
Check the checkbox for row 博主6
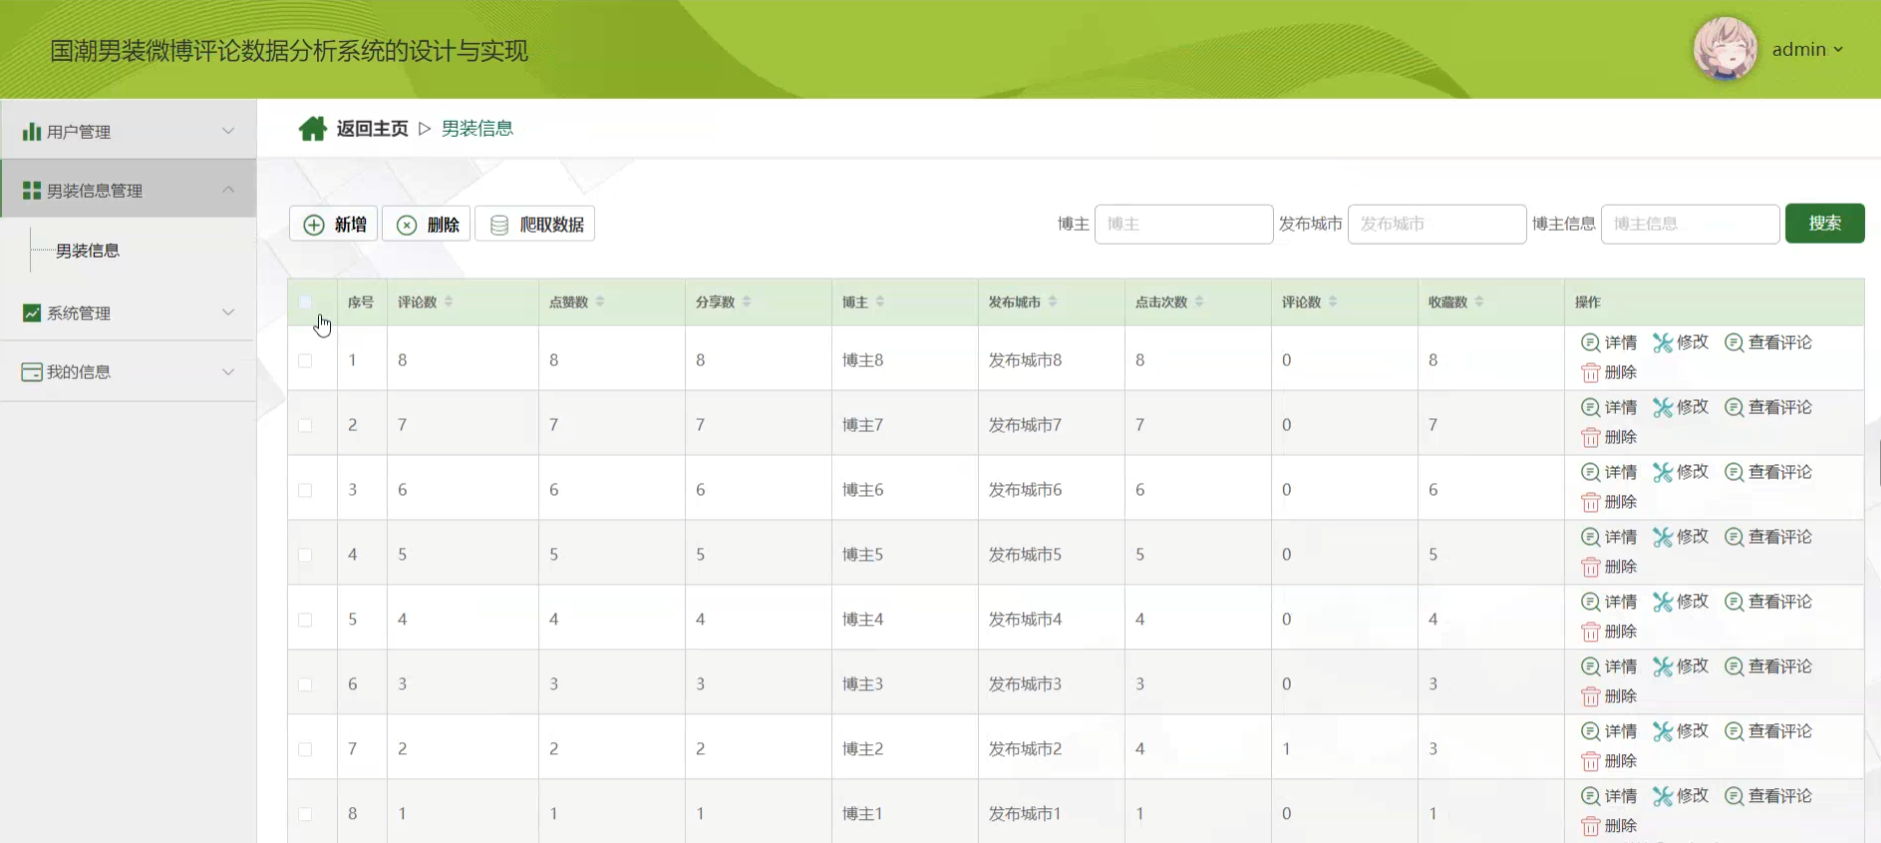[305, 490]
